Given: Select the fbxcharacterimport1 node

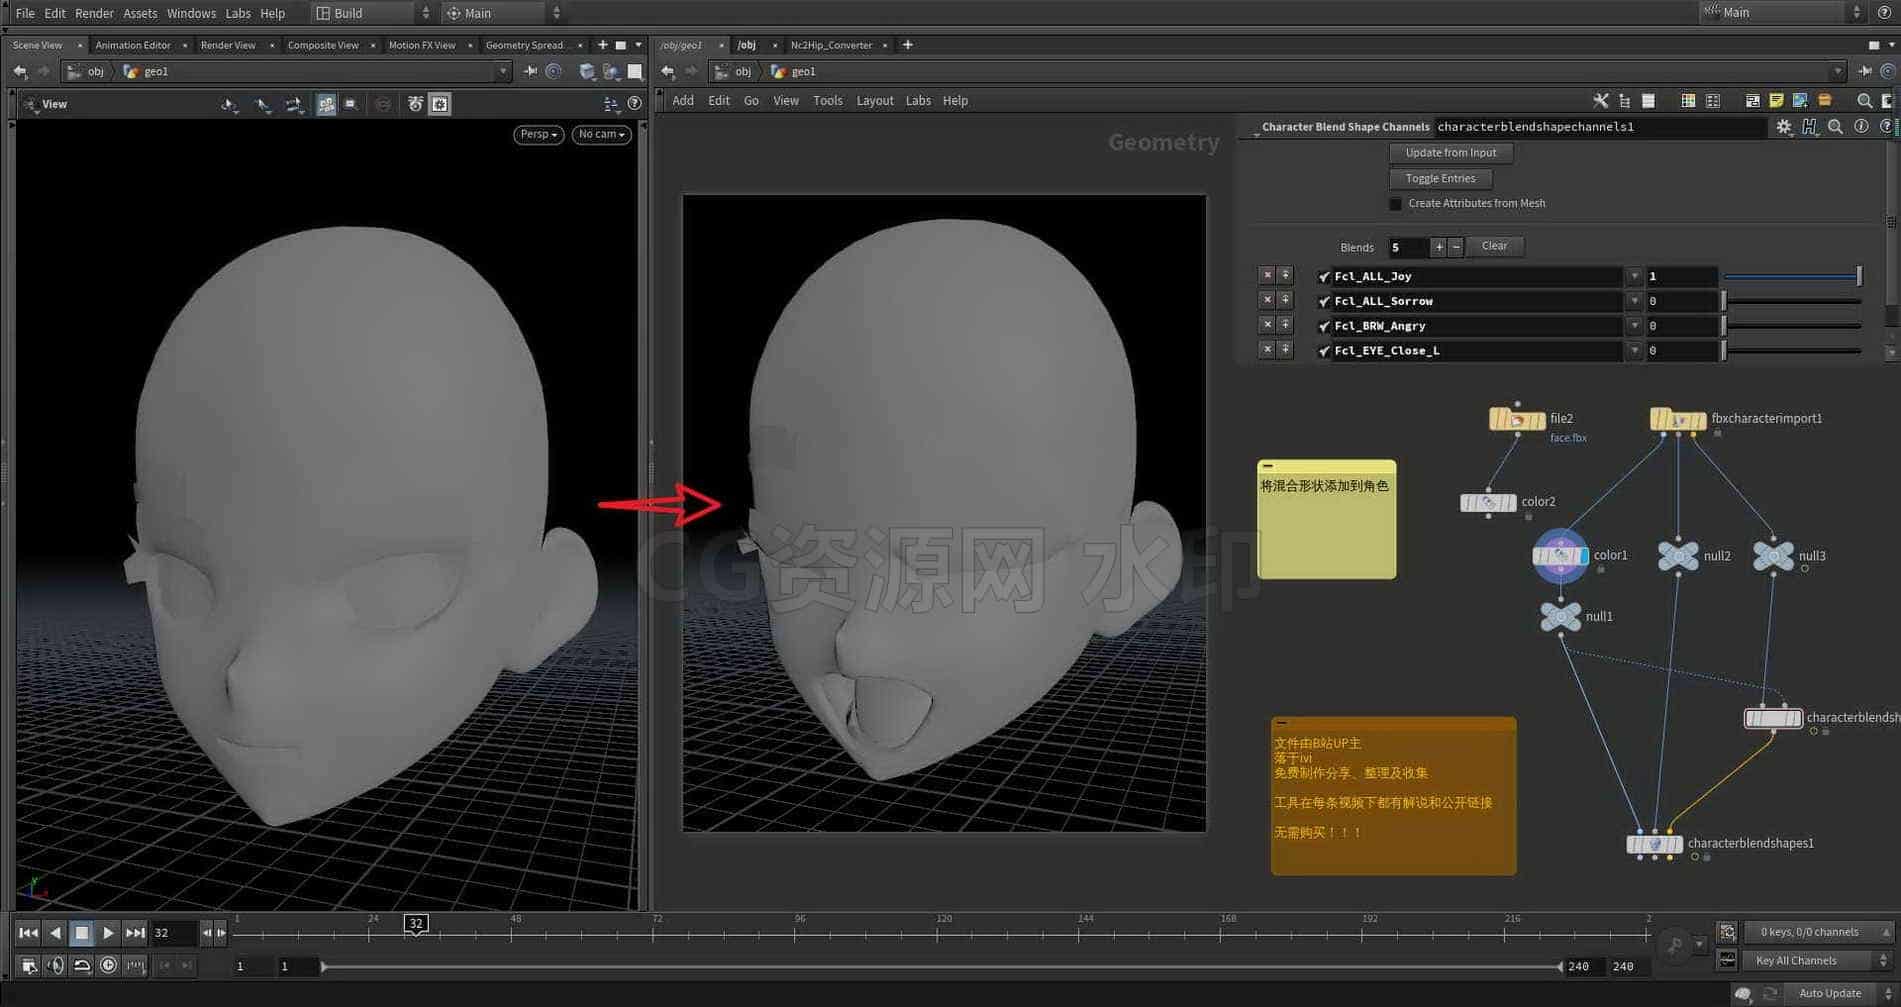Looking at the screenshot, I should (1678, 419).
